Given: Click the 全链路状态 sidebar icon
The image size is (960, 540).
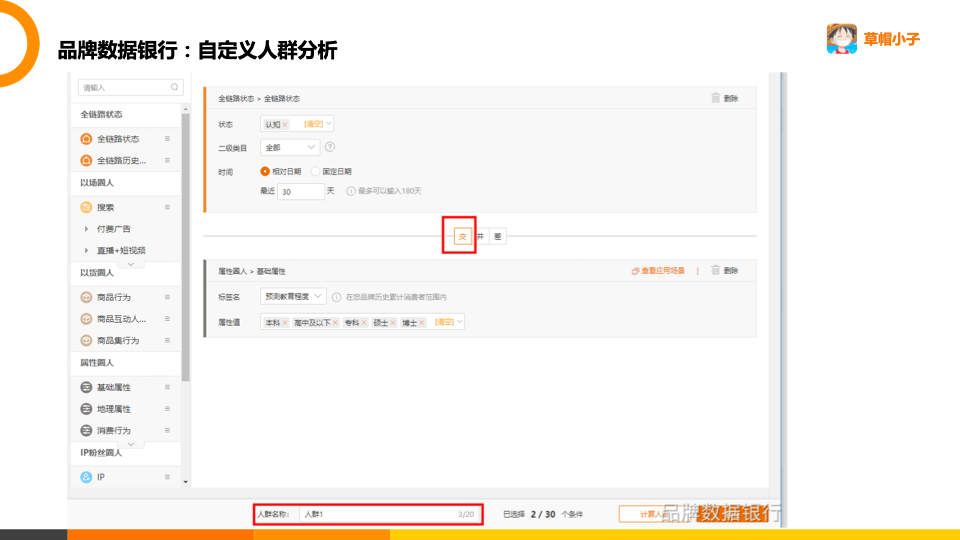Looking at the screenshot, I should [86, 139].
